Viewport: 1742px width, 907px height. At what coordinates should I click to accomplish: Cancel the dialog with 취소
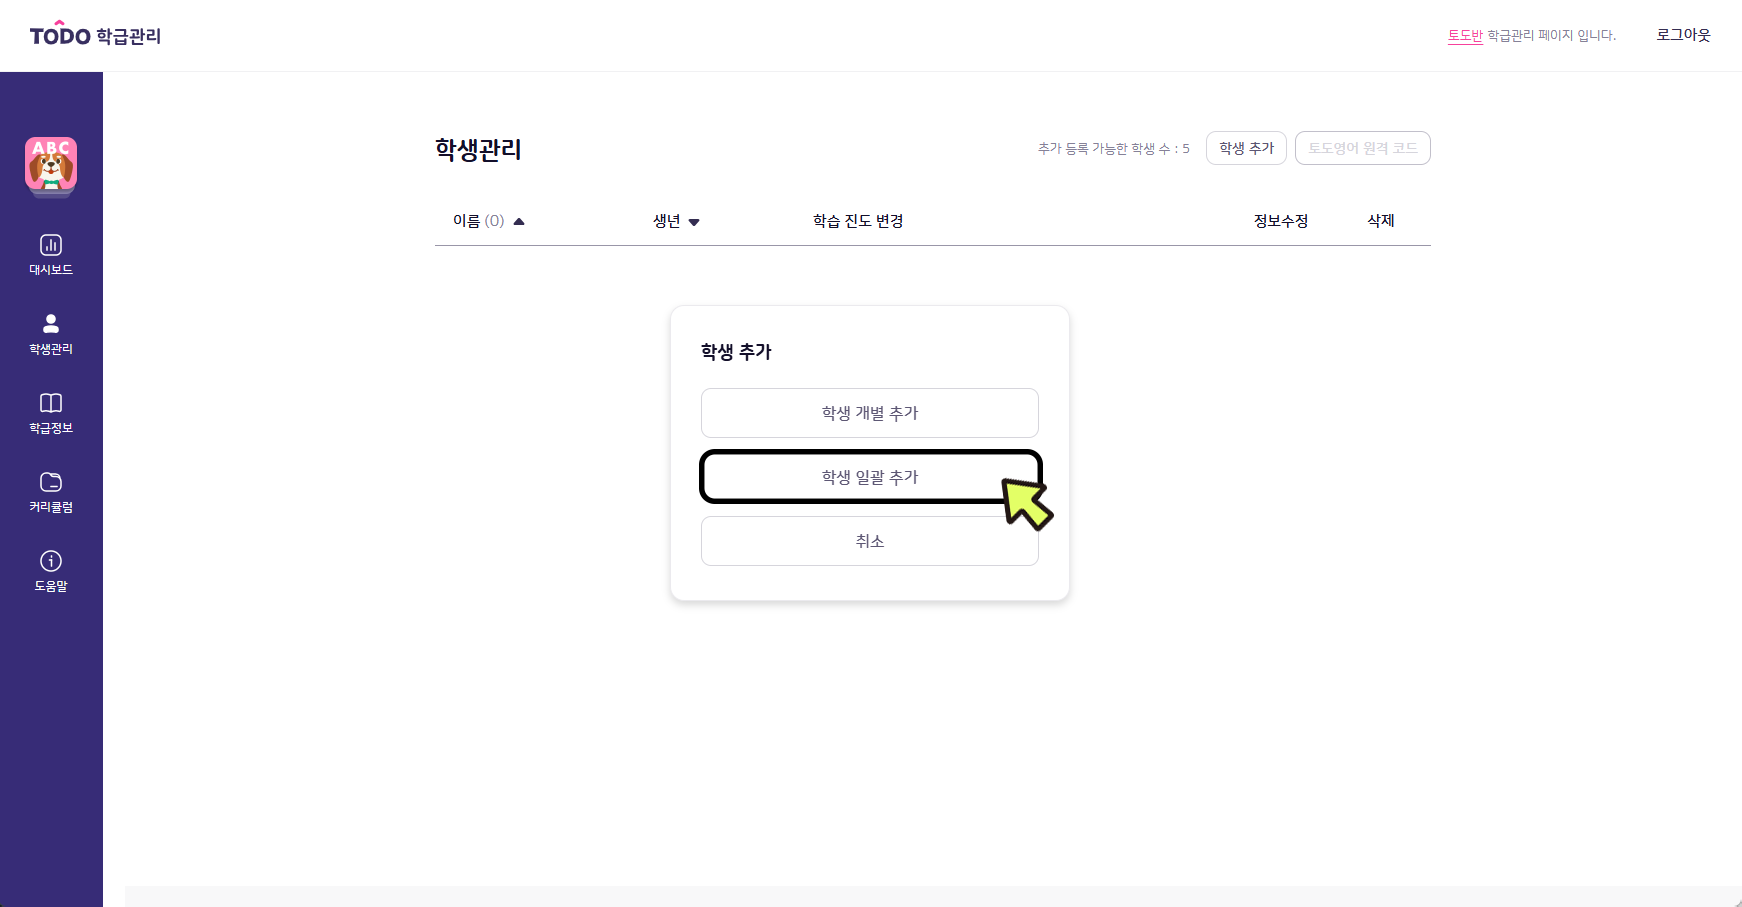tap(870, 541)
